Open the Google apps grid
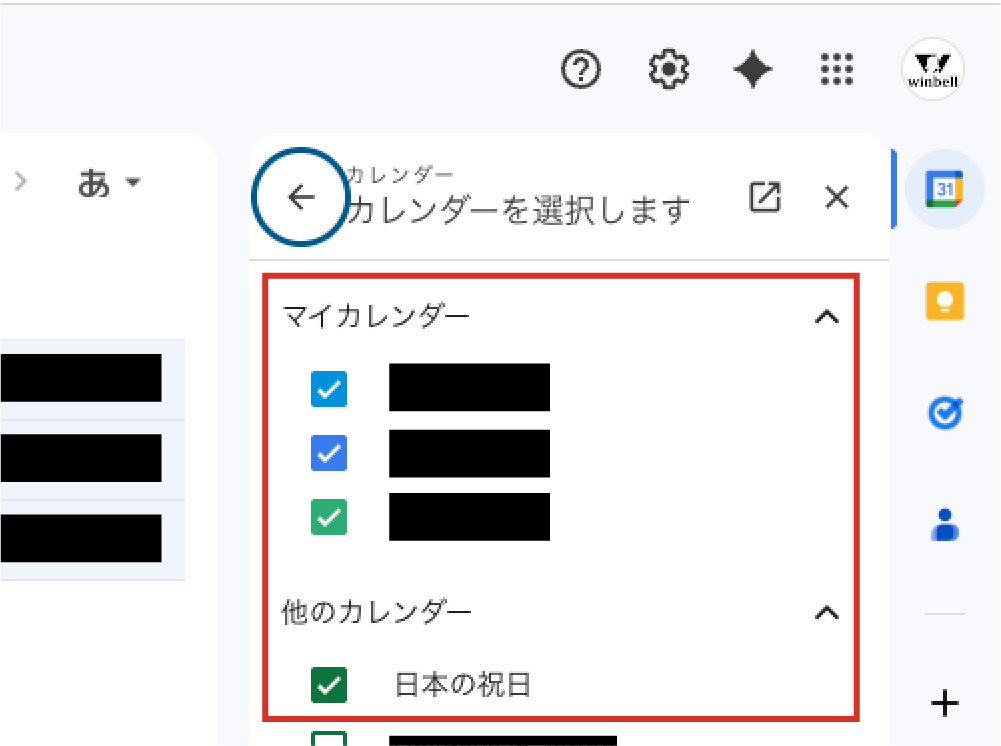Image resolution: width=1001 pixels, height=746 pixels. tap(836, 70)
